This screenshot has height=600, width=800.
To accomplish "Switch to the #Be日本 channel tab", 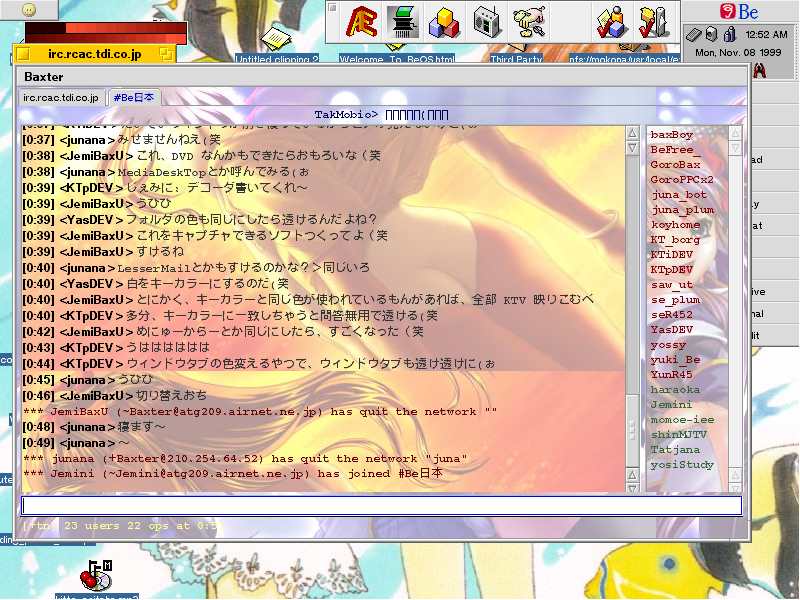I will (134, 97).
